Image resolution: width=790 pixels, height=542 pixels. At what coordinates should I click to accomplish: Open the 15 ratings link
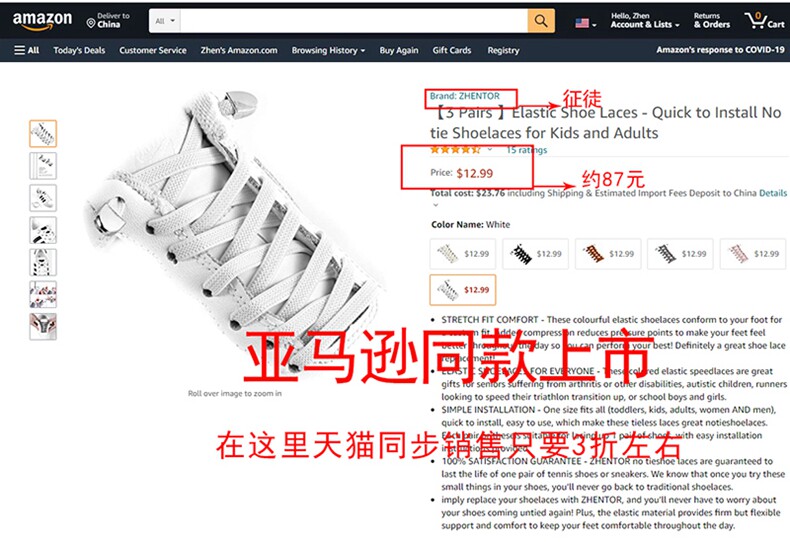tap(526, 150)
